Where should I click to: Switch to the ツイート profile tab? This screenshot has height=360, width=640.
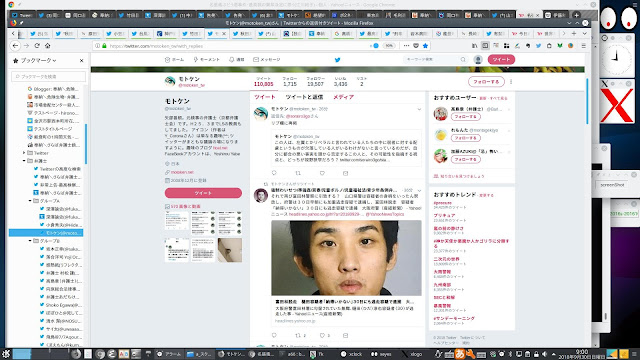tap(264, 97)
